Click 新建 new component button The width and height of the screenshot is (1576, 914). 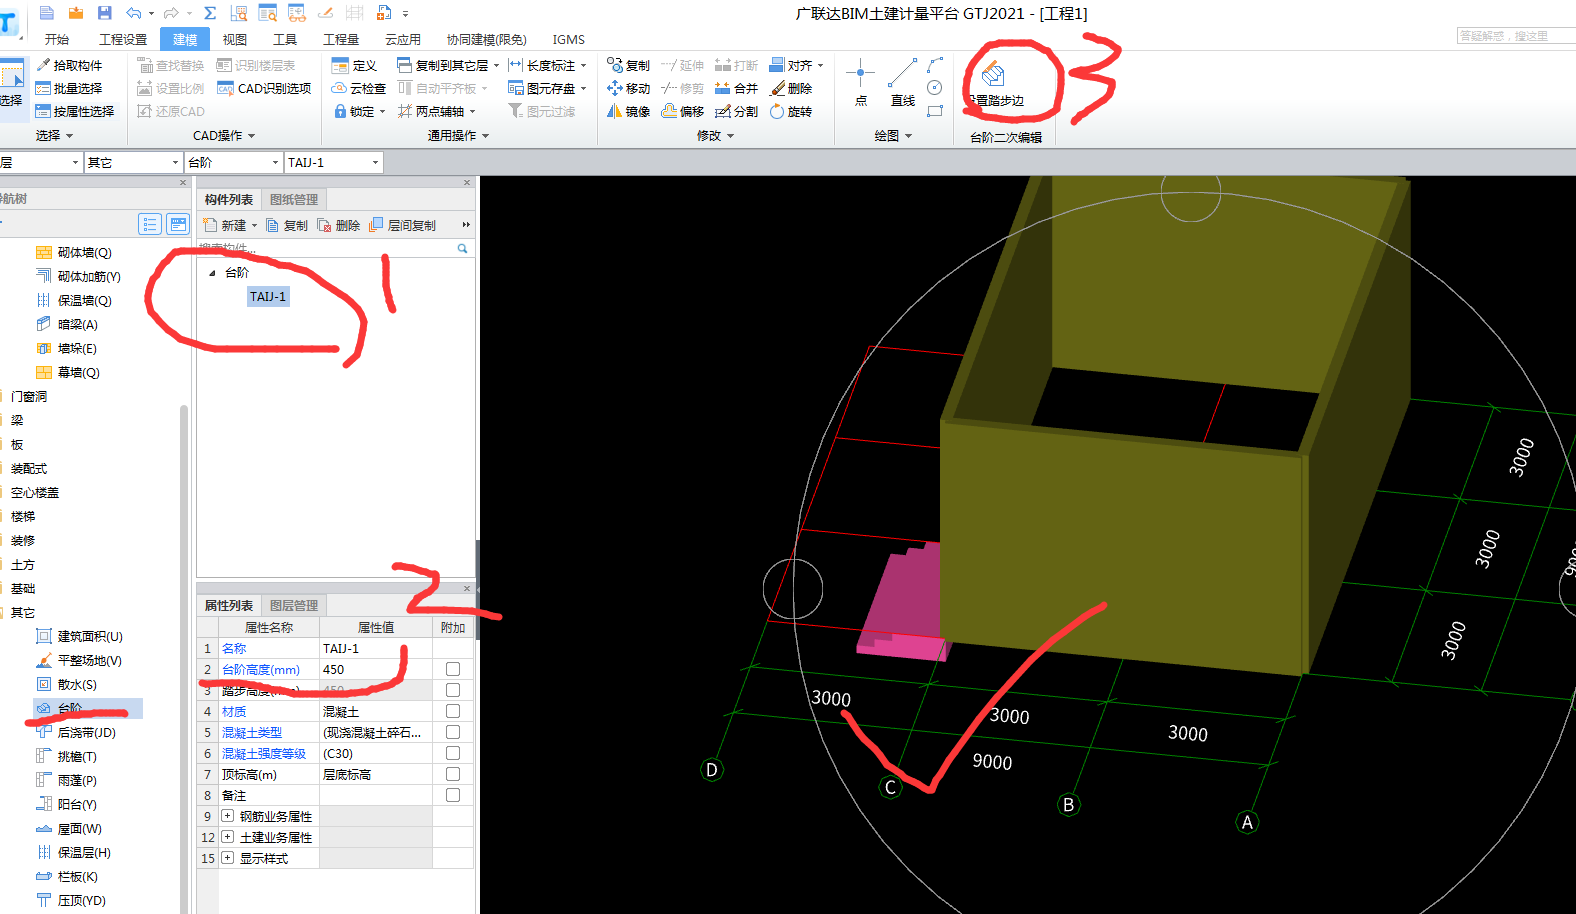pos(225,225)
